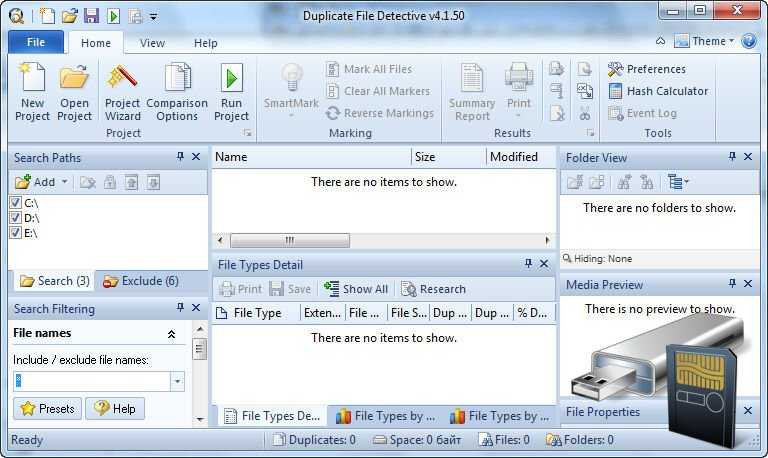Viewport: 768px width, 458px height.
Task: Click the Add search path button
Action: [35, 182]
